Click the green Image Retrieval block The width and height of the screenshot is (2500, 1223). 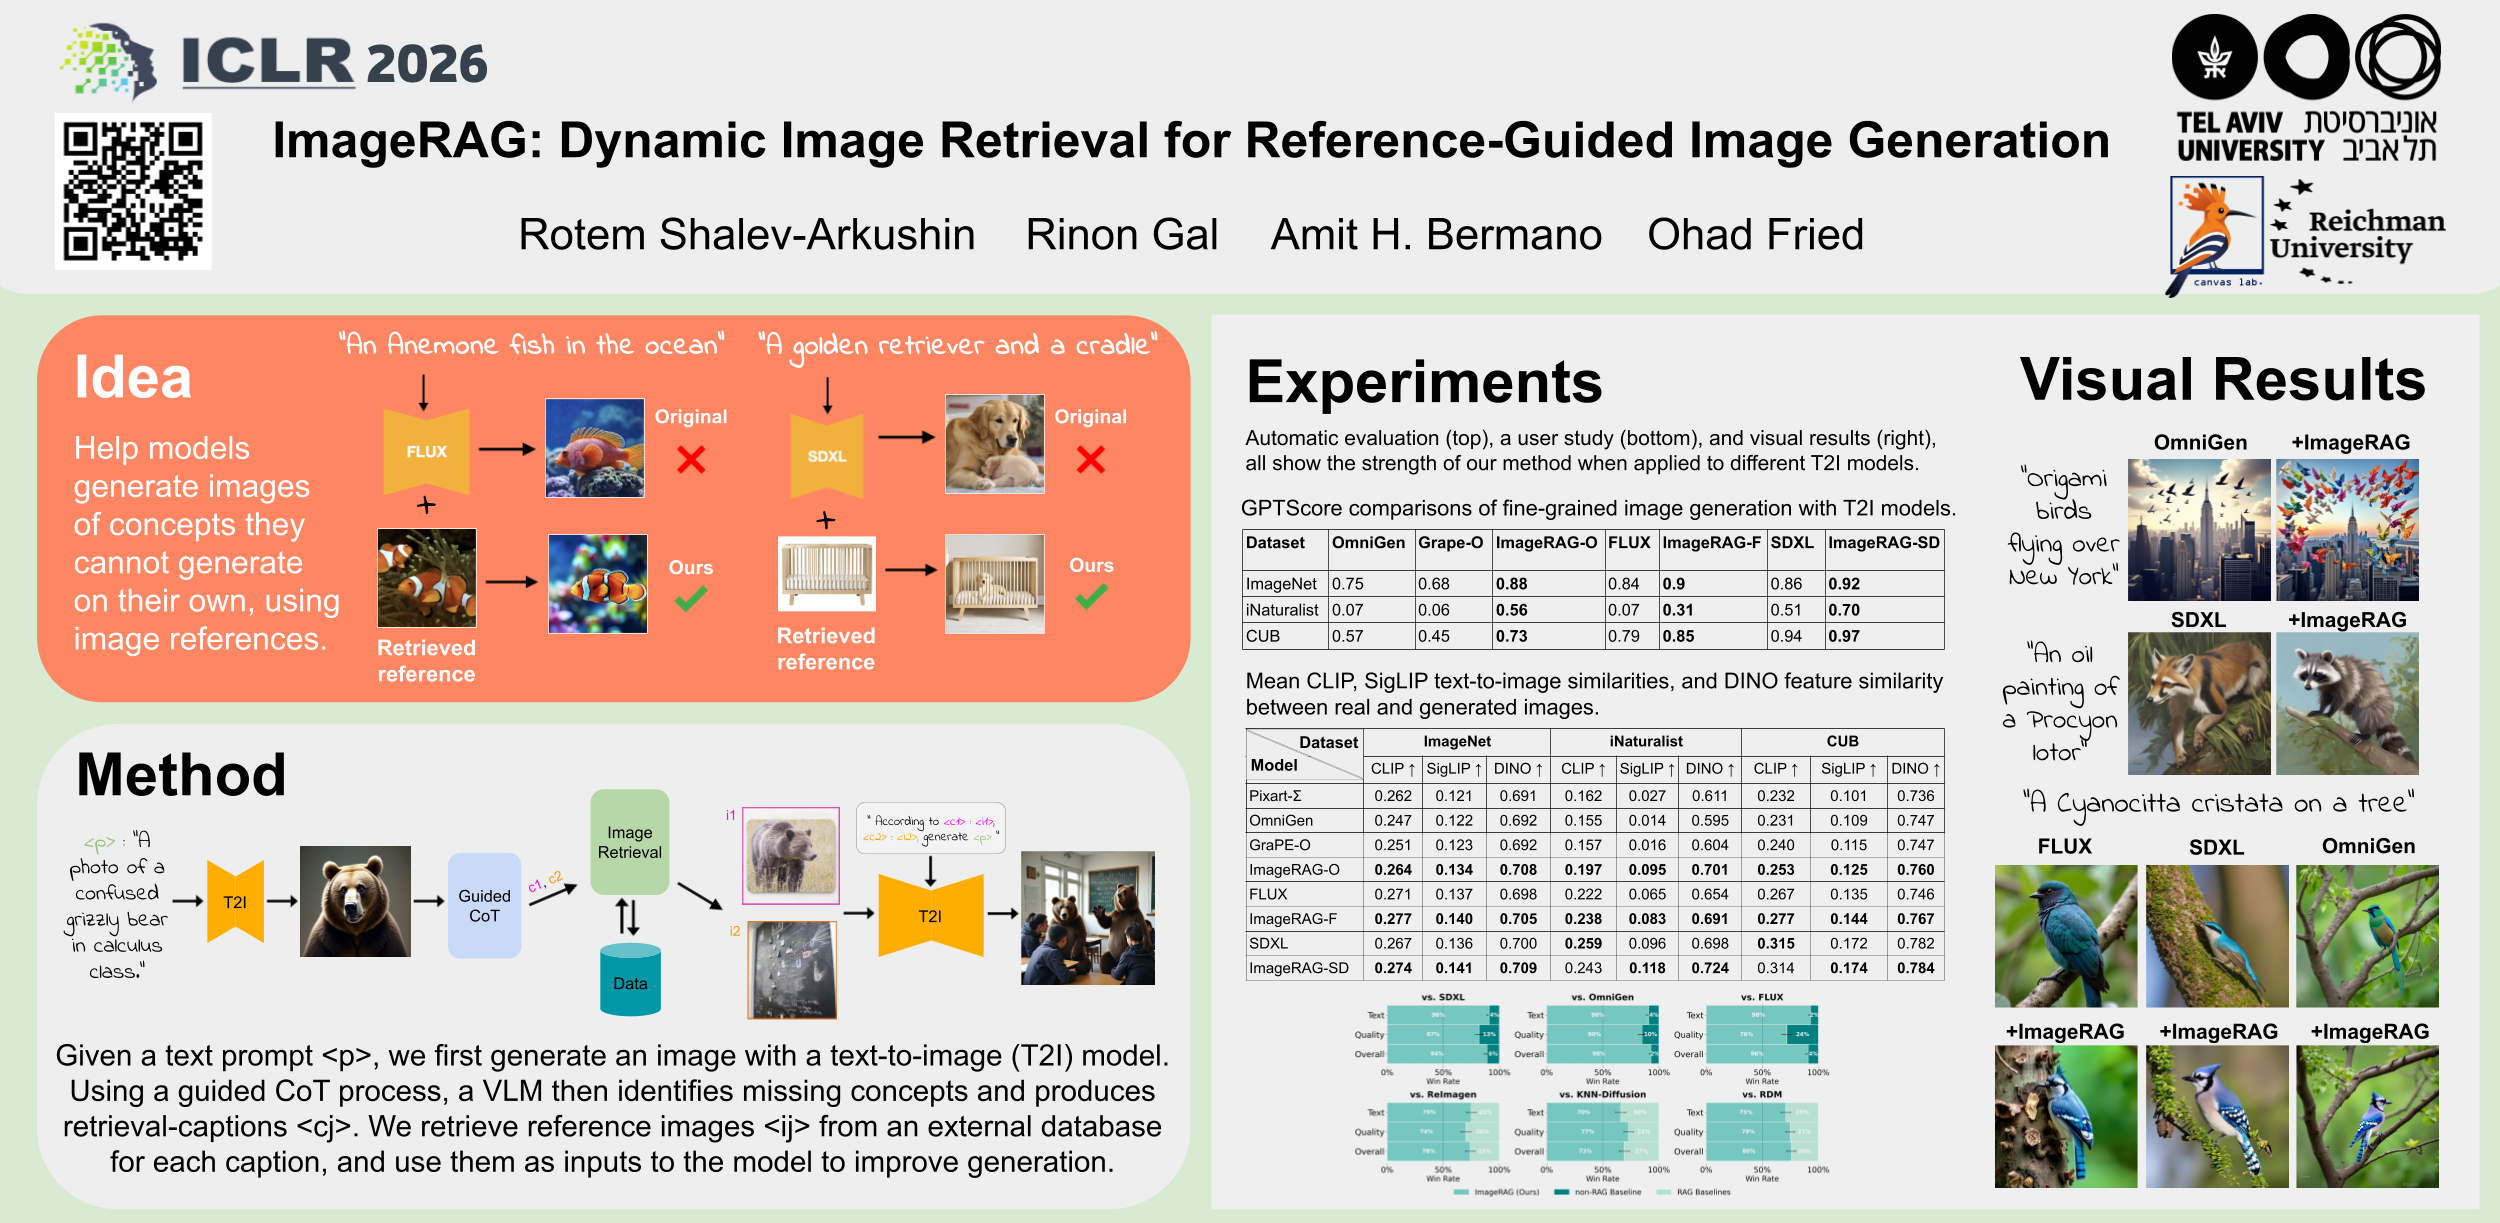click(629, 842)
